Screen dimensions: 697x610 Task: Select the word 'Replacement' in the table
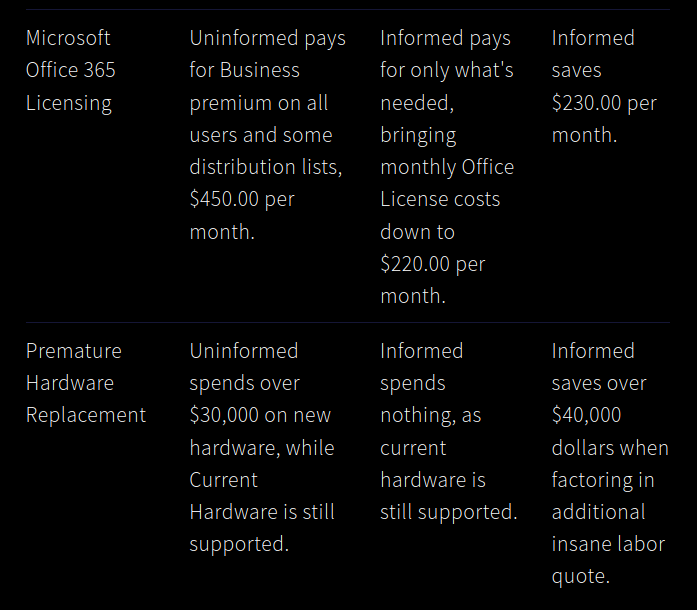pyautogui.click(x=86, y=415)
